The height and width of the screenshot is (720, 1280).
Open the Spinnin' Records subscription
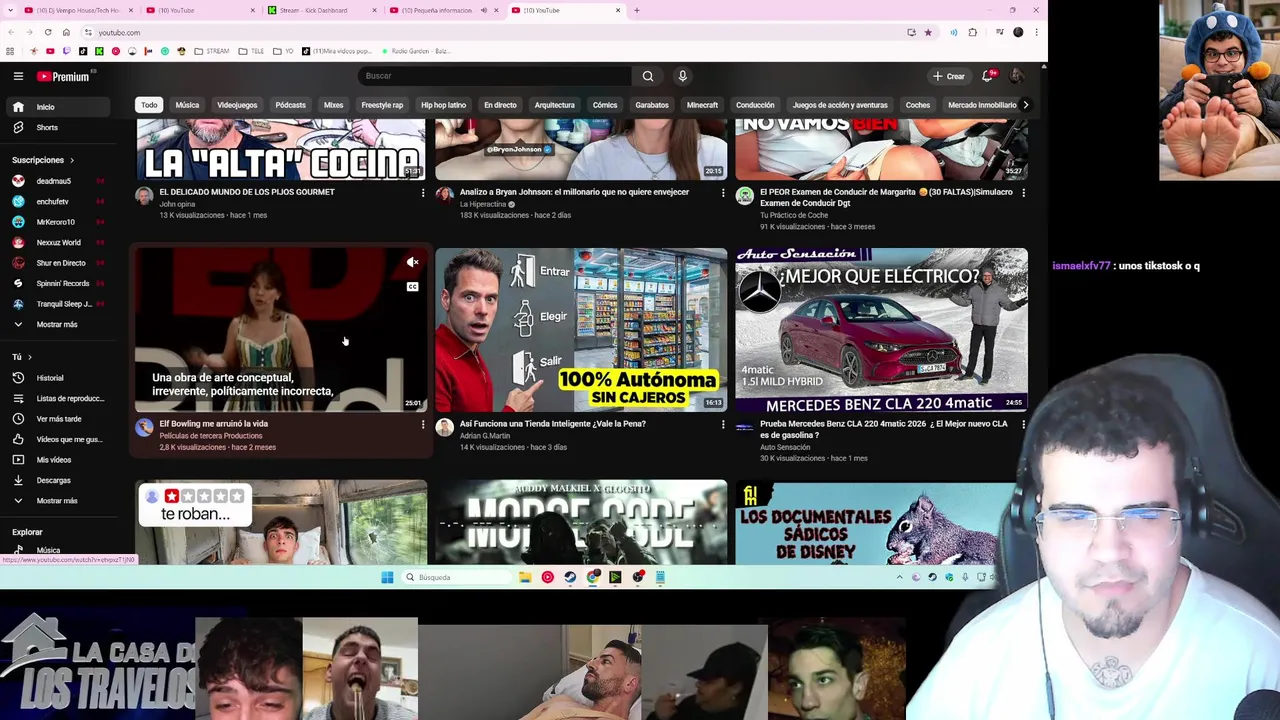point(60,283)
